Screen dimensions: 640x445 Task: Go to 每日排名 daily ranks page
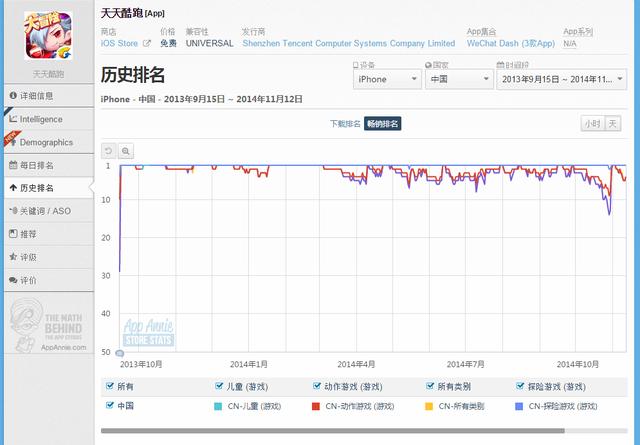point(47,165)
